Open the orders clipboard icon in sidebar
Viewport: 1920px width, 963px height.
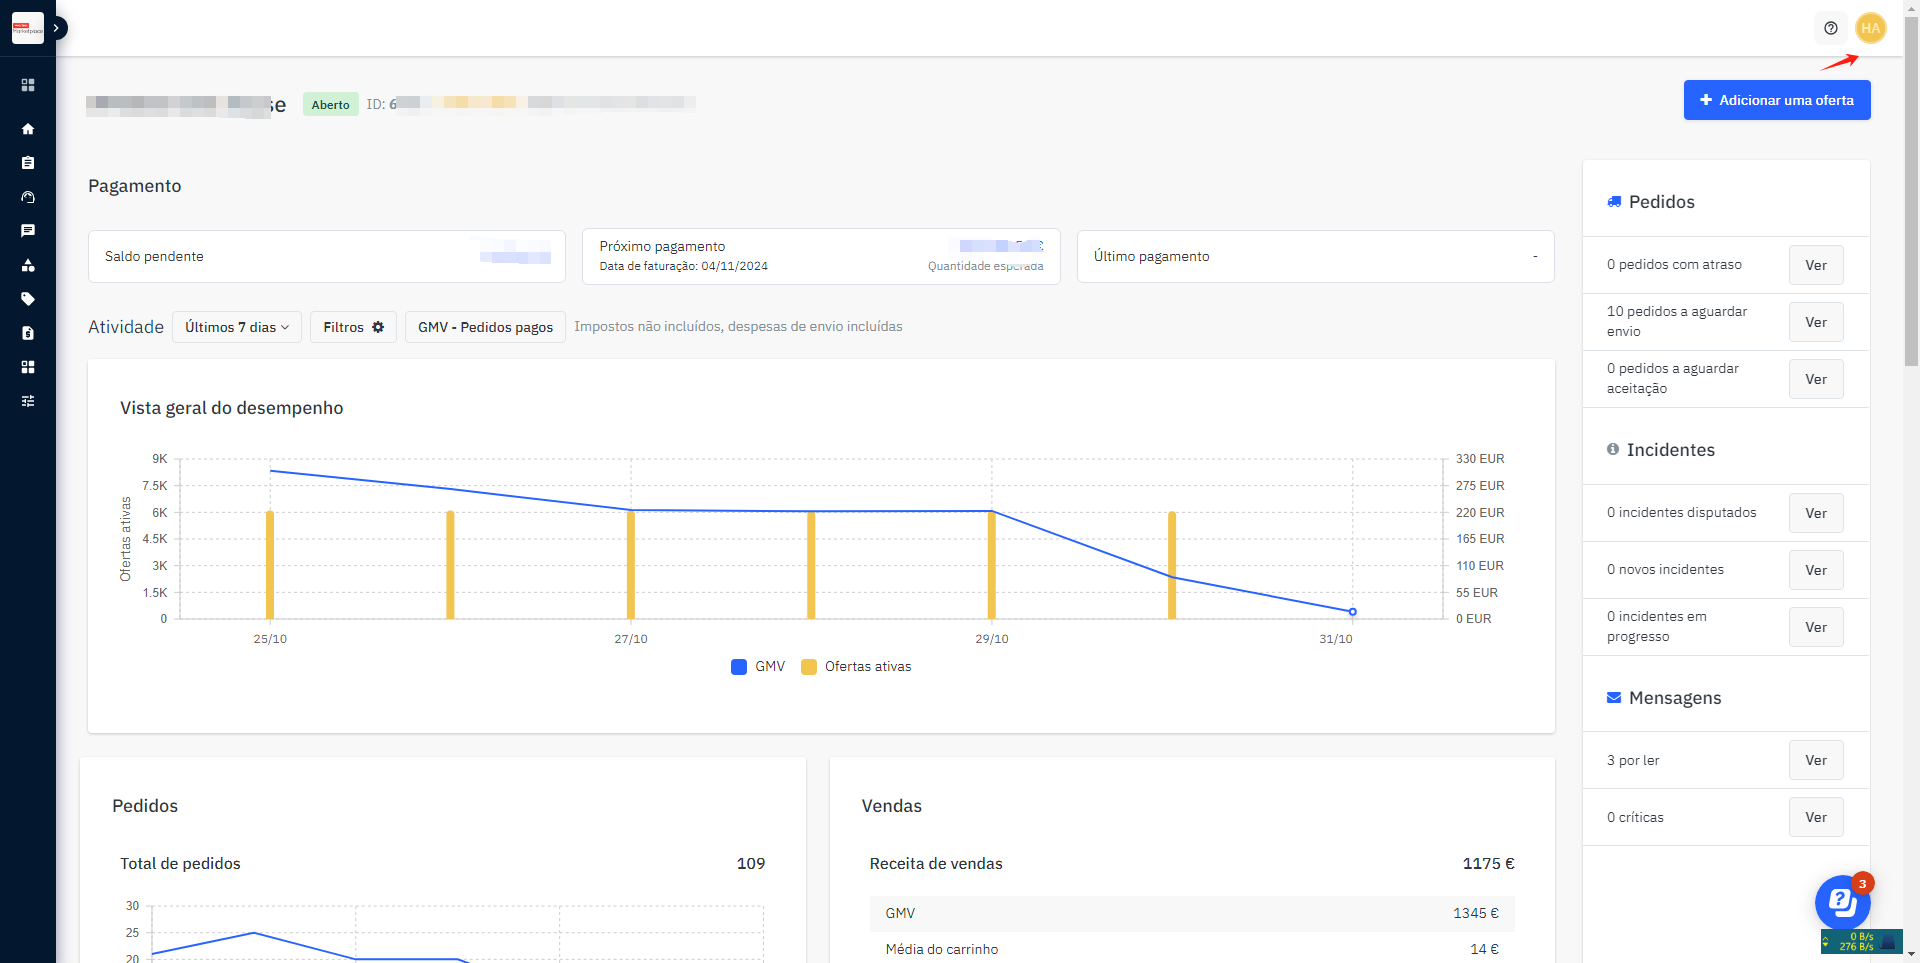(x=28, y=163)
